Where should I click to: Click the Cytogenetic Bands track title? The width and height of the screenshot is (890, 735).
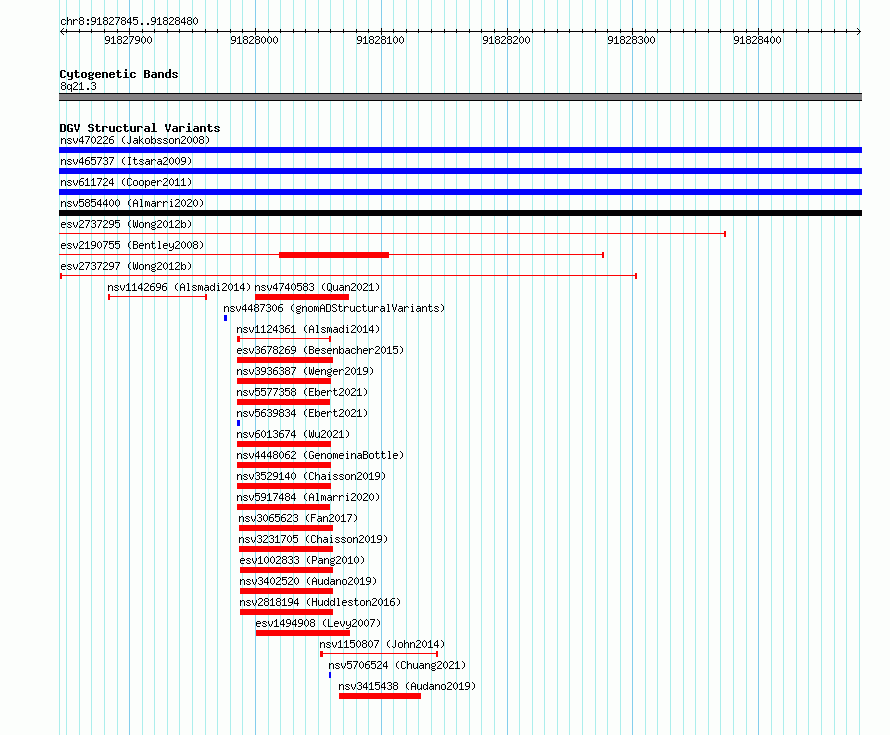click(x=119, y=74)
